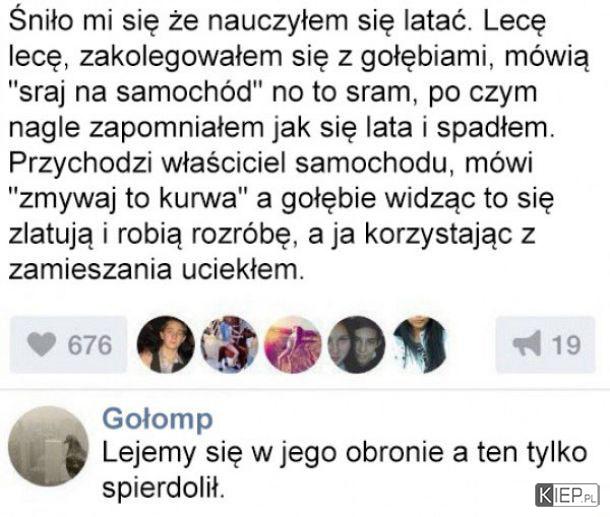
Task: Open fourth liker's avatar showing two faces
Action: (x=356, y=344)
